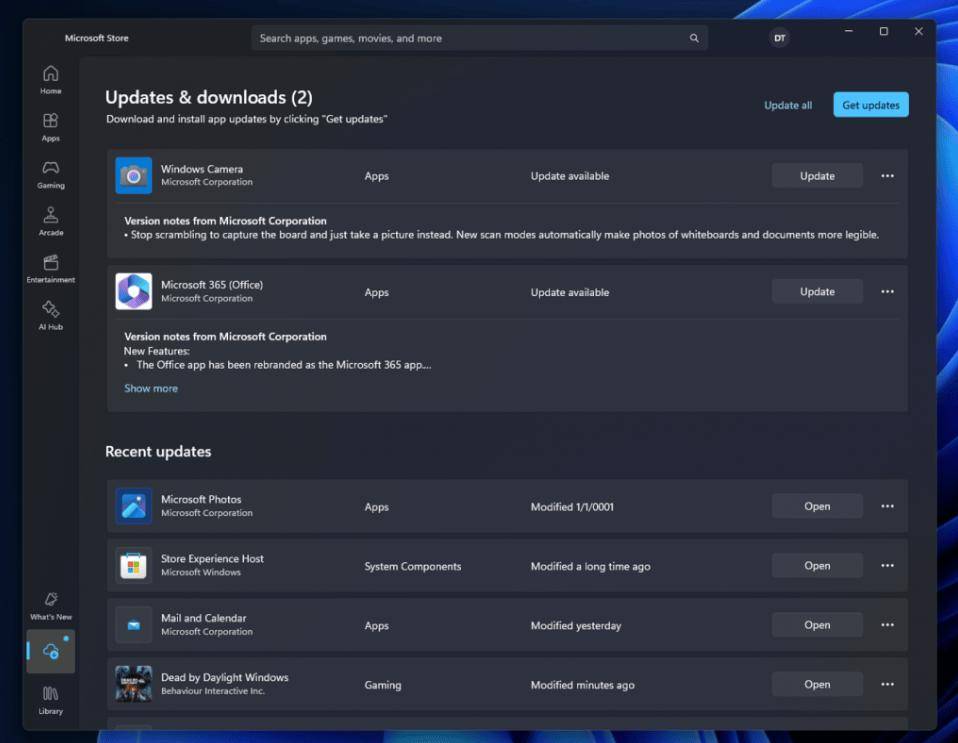Screen dimensions: 958x743
Task: Click 'System Components' category text
Action: point(412,566)
